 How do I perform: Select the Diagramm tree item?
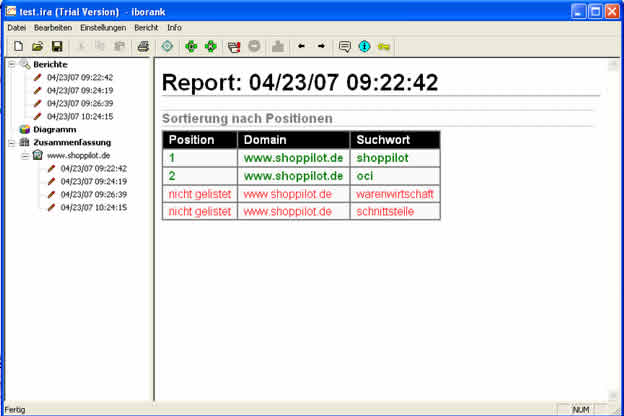coord(55,129)
